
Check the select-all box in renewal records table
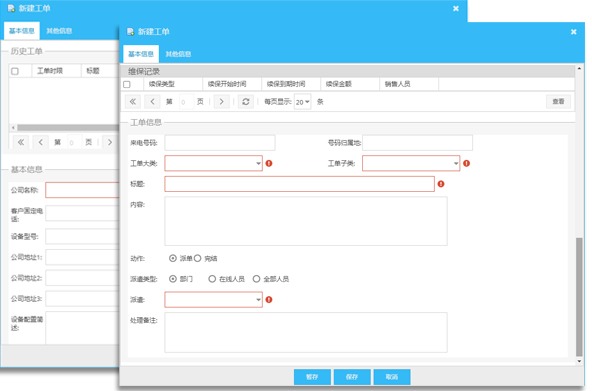tap(127, 84)
